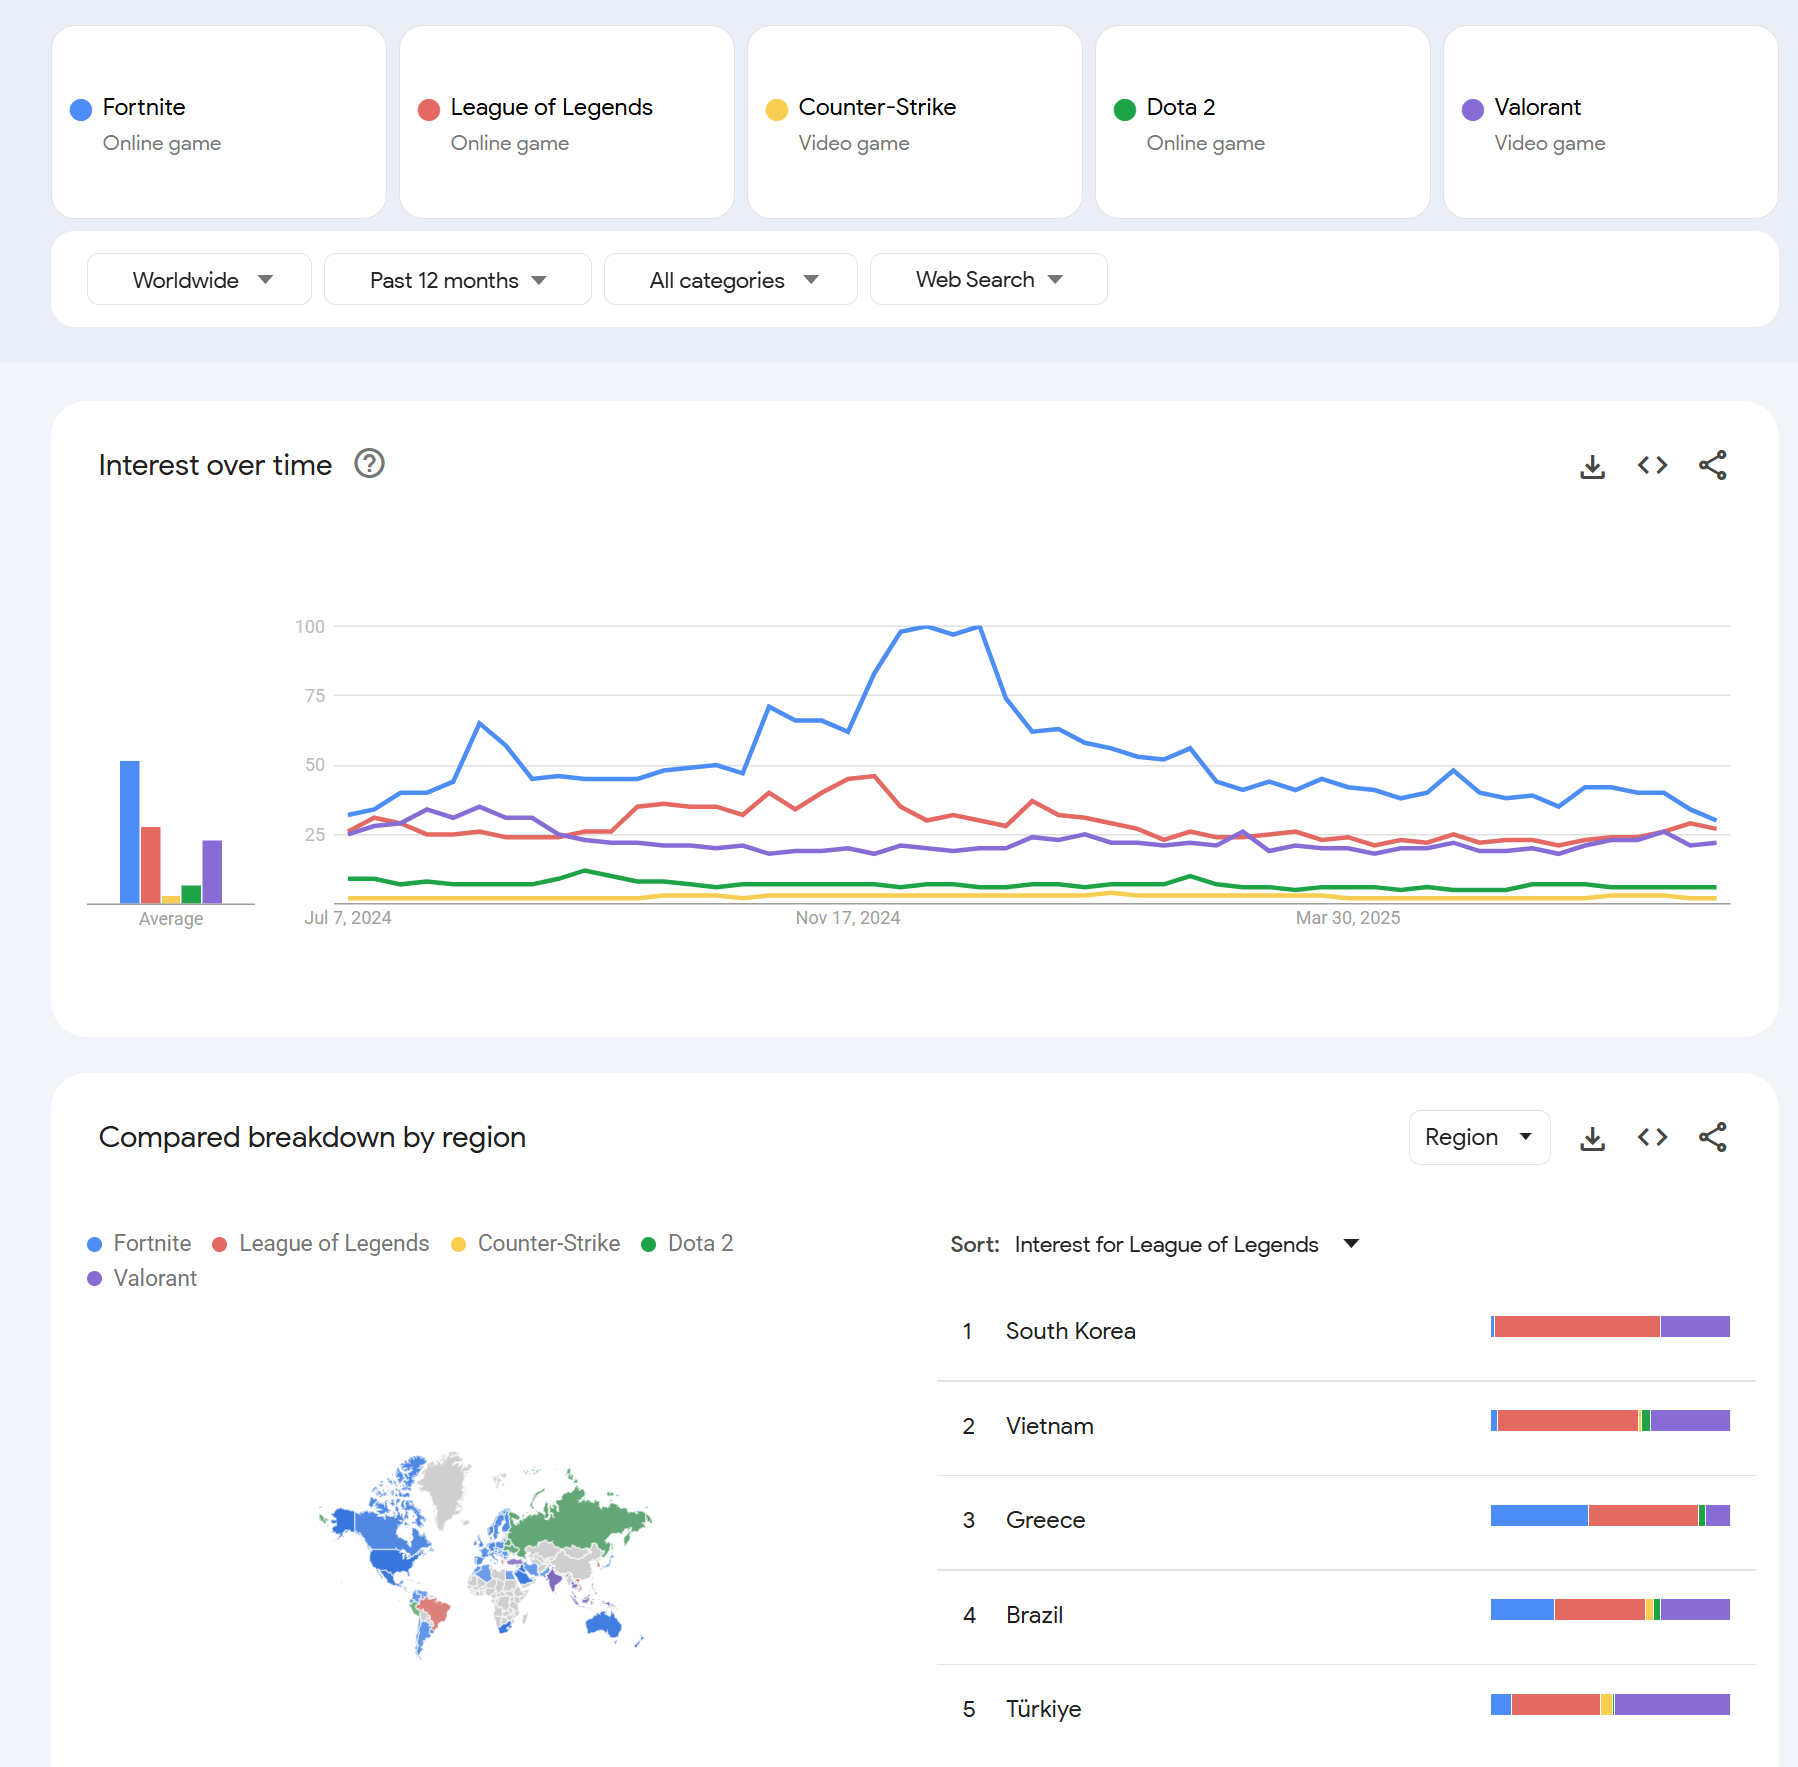Open the Web Search type dropdown
Screen dimensions: 1798x1767
click(x=988, y=280)
